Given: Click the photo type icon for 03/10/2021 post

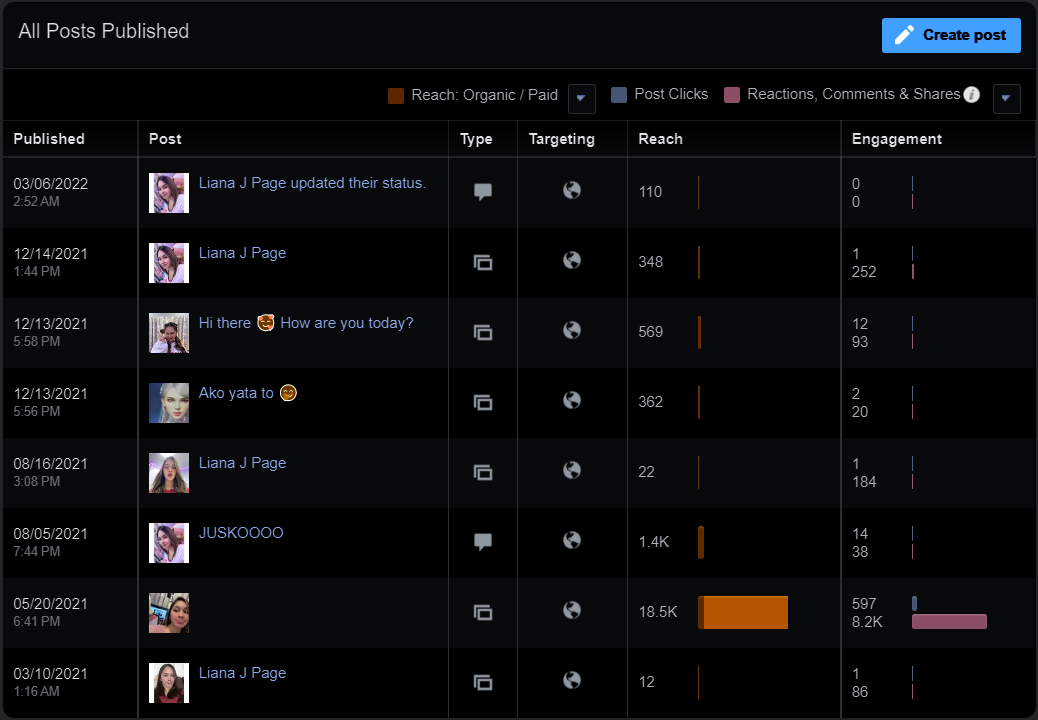Looking at the screenshot, I should 483,682.
